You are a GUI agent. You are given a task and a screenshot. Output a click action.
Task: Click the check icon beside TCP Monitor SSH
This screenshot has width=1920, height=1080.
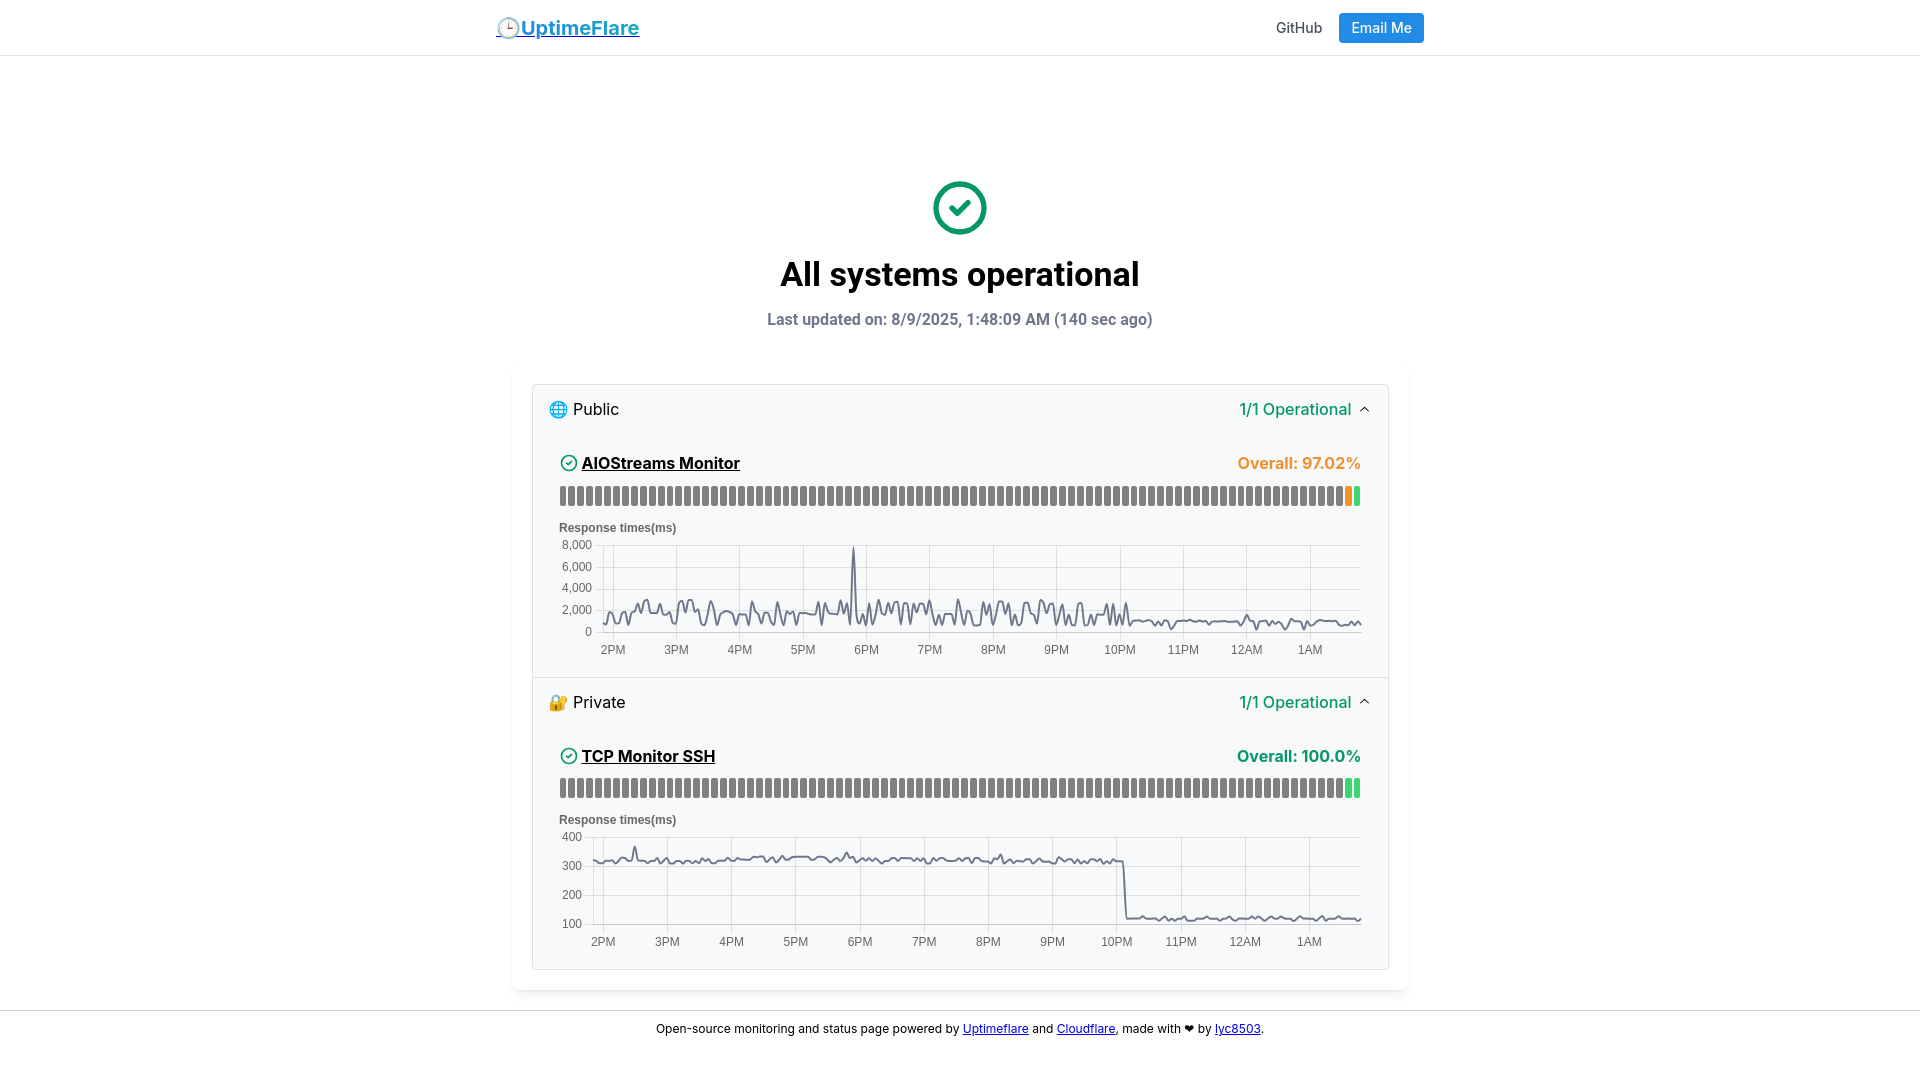pos(569,756)
